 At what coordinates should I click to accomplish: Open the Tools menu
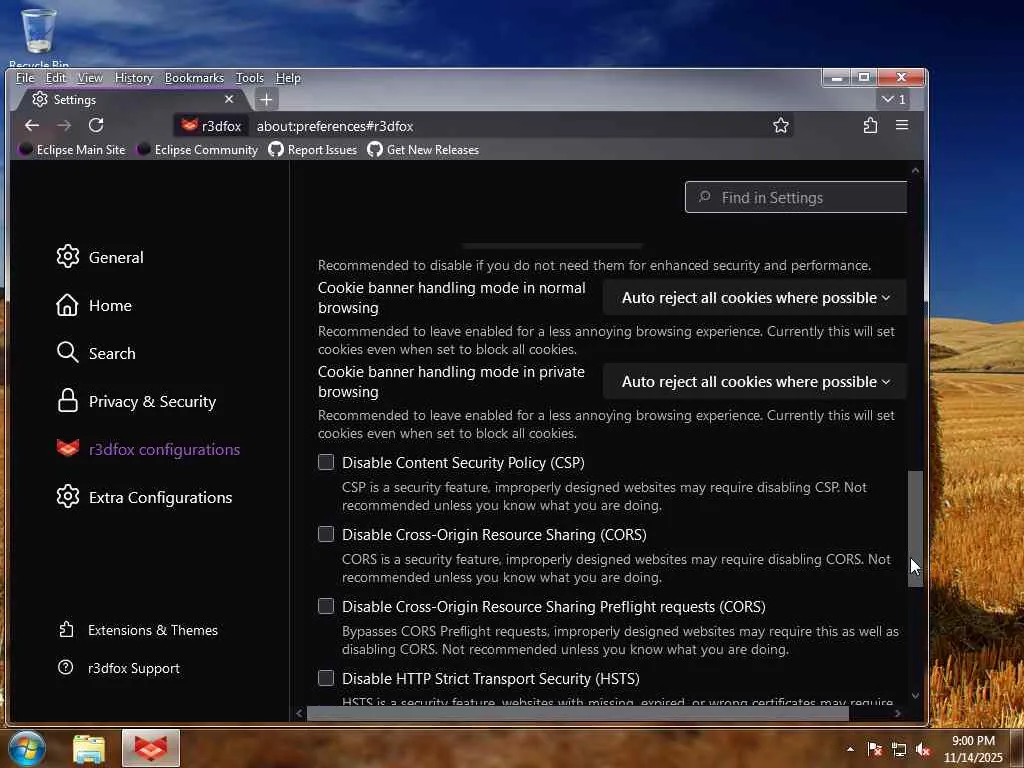tap(249, 78)
